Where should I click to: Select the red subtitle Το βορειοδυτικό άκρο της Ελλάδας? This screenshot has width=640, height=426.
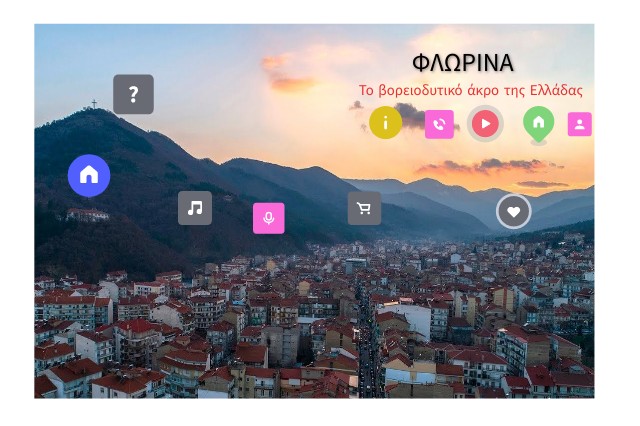[470, 90]
